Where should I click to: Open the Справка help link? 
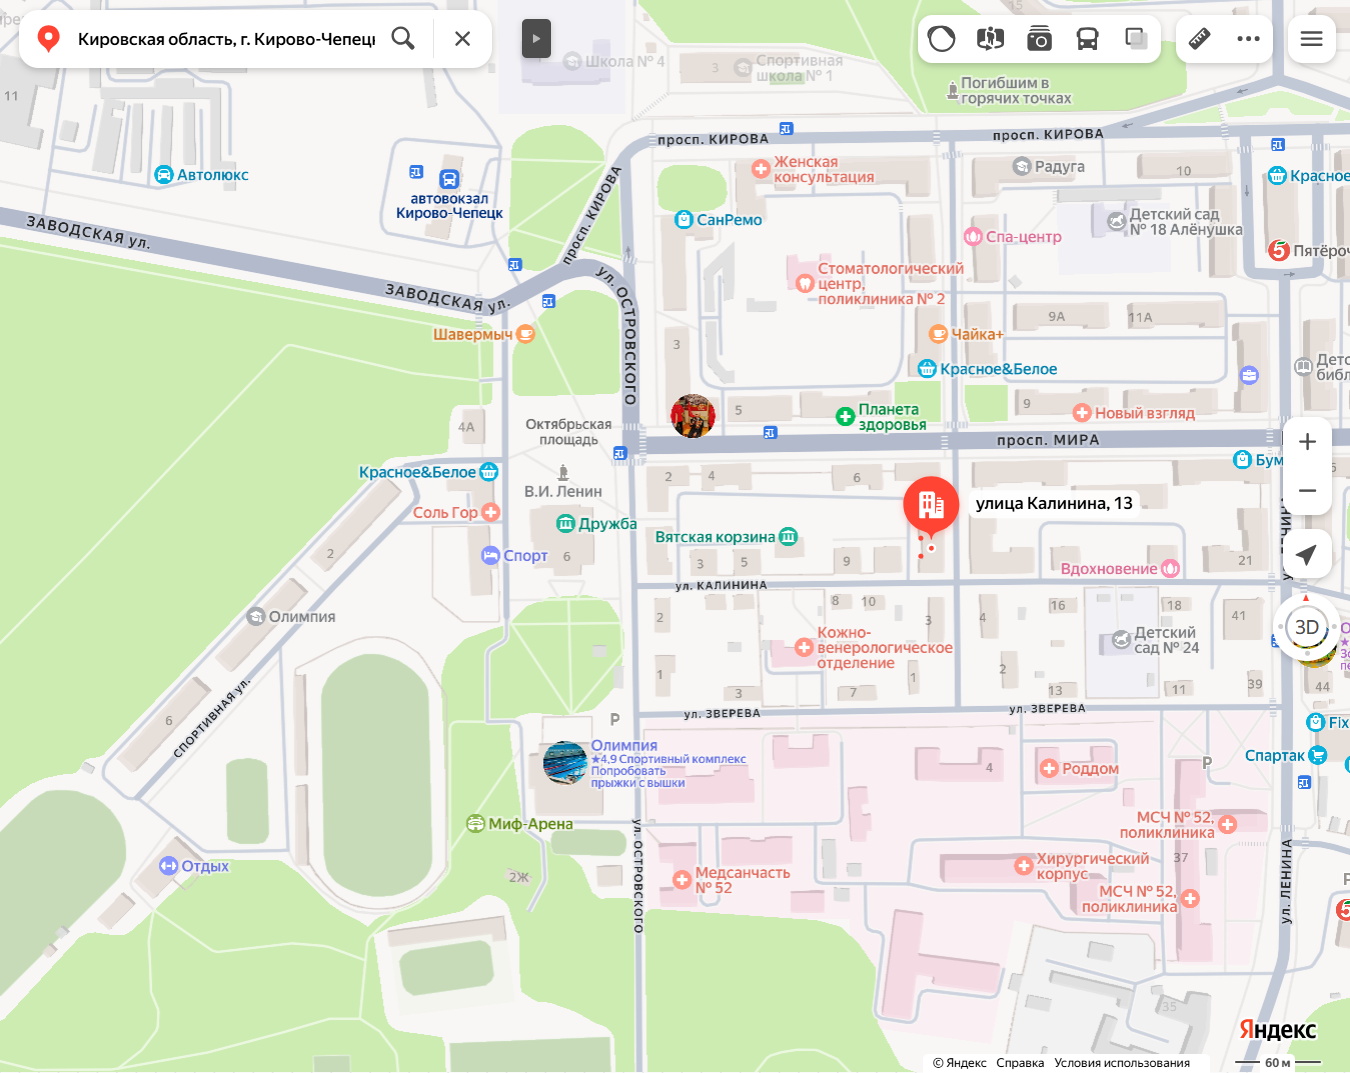point(1020,1063)
